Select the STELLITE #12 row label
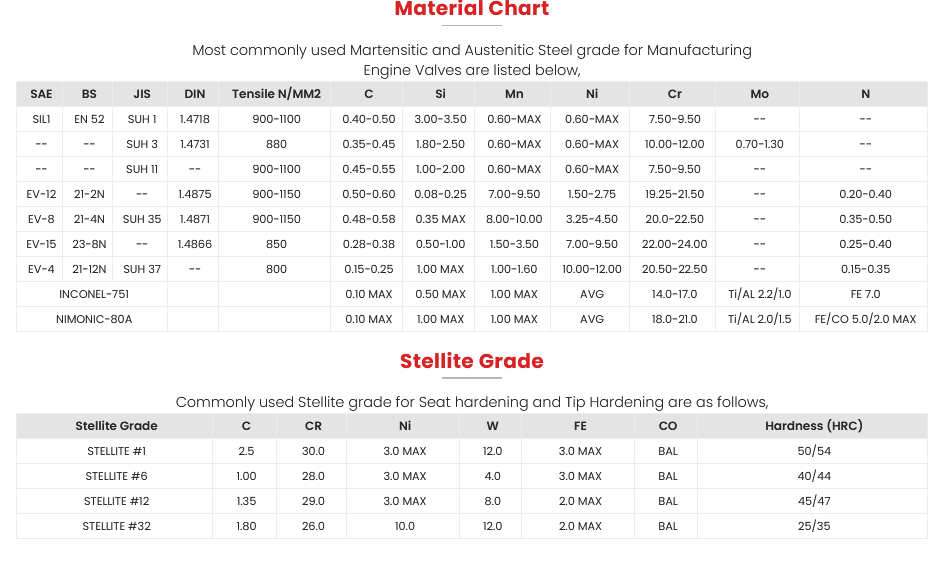Image resolution: width=936 pixels, height=561 pixels. click(117, 501)
